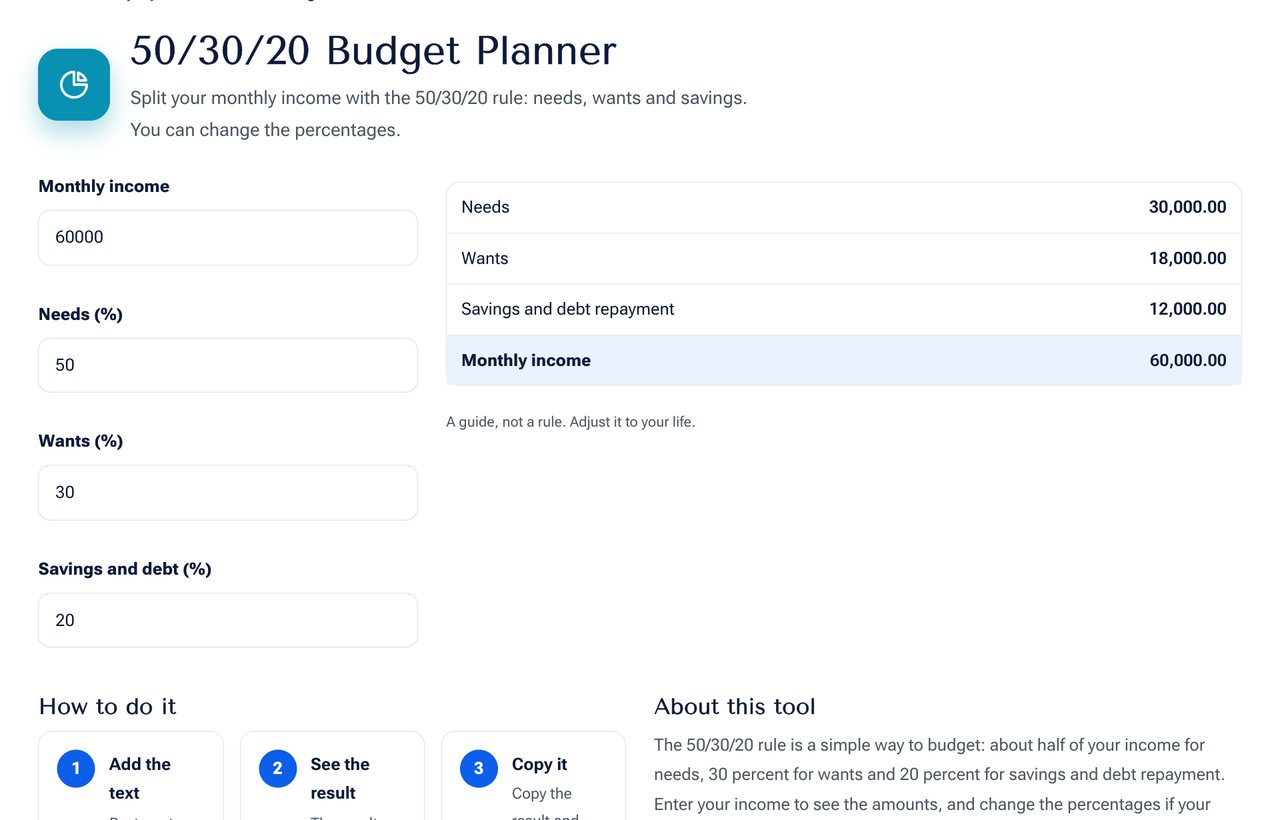This screenshot has height=820, width=1280.
Task: Focus the Monthly income input field
Action: pyautogui.click(x=228, y=238)
